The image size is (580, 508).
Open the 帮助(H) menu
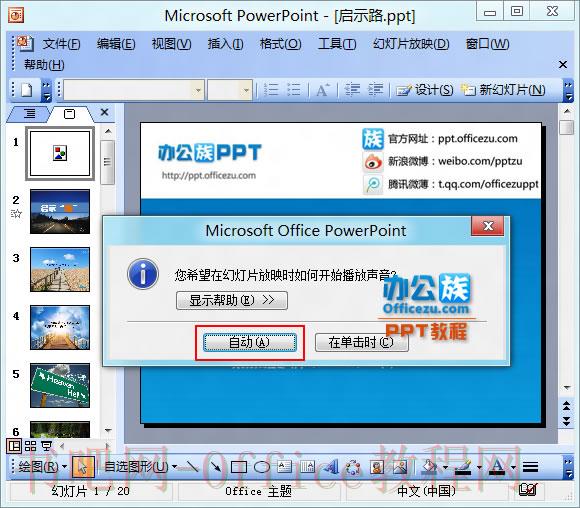[44, 65]
